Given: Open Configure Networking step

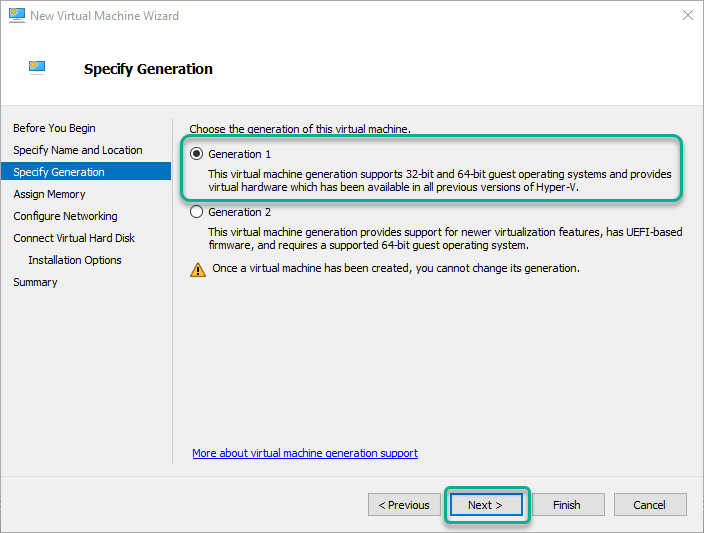Looking at the screenshot, I should 65,216.
